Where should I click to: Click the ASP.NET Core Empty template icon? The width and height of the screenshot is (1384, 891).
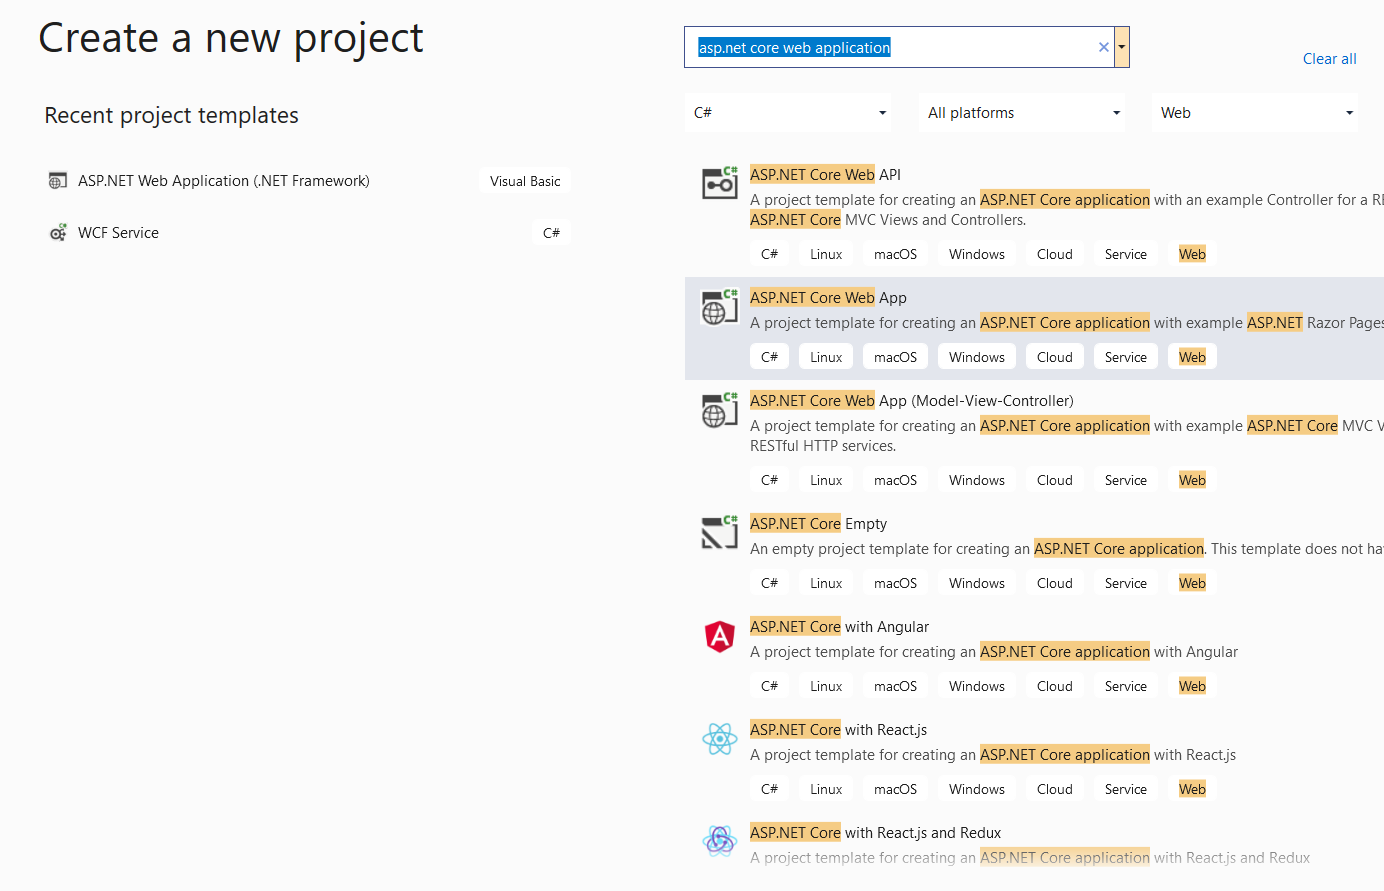(x=720, y=532)
